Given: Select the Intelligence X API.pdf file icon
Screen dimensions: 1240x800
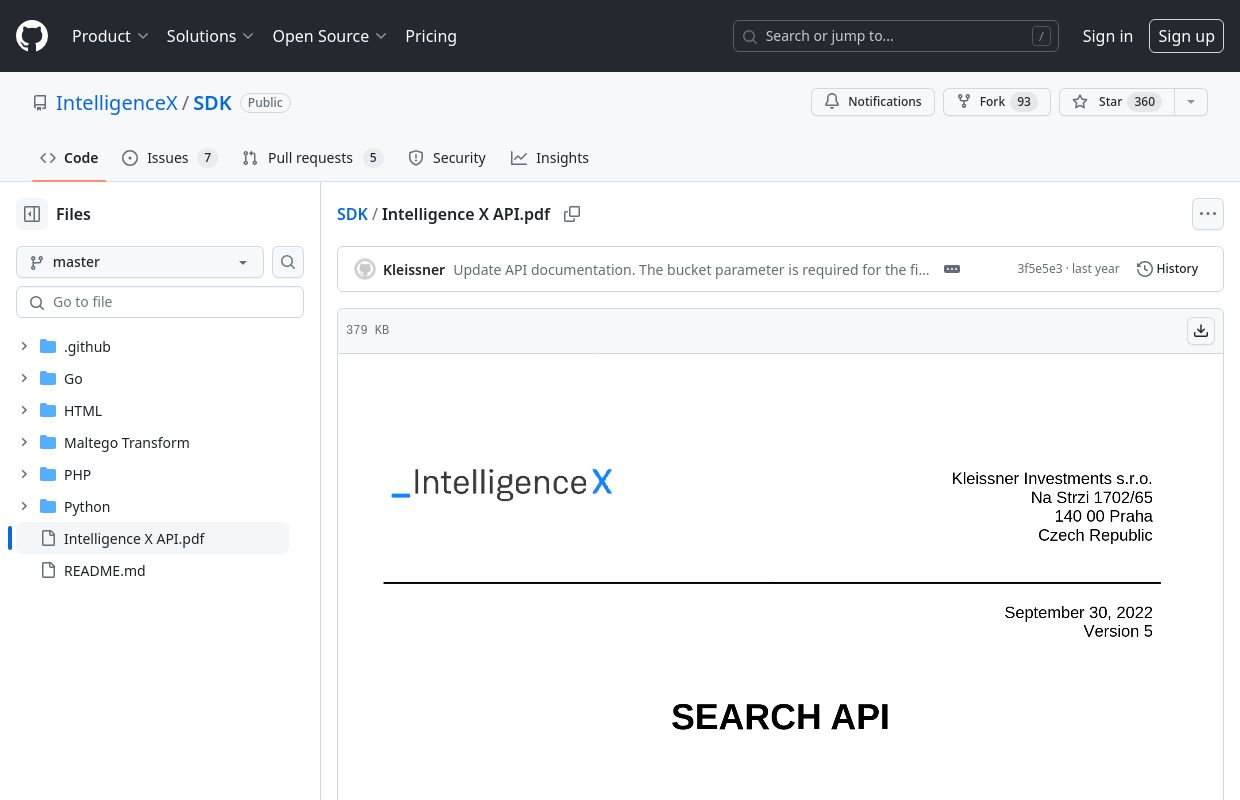Looking at the screenshot, I should point(48,539).
